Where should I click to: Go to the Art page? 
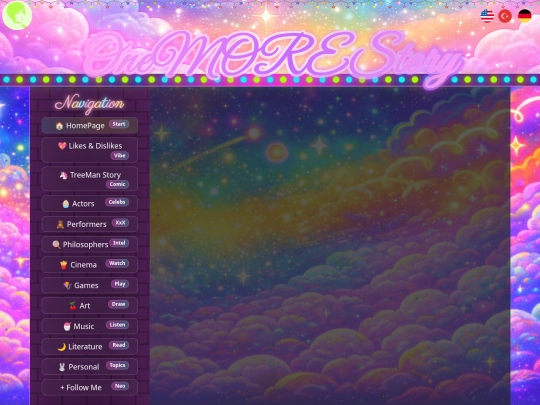pos(90,305)
